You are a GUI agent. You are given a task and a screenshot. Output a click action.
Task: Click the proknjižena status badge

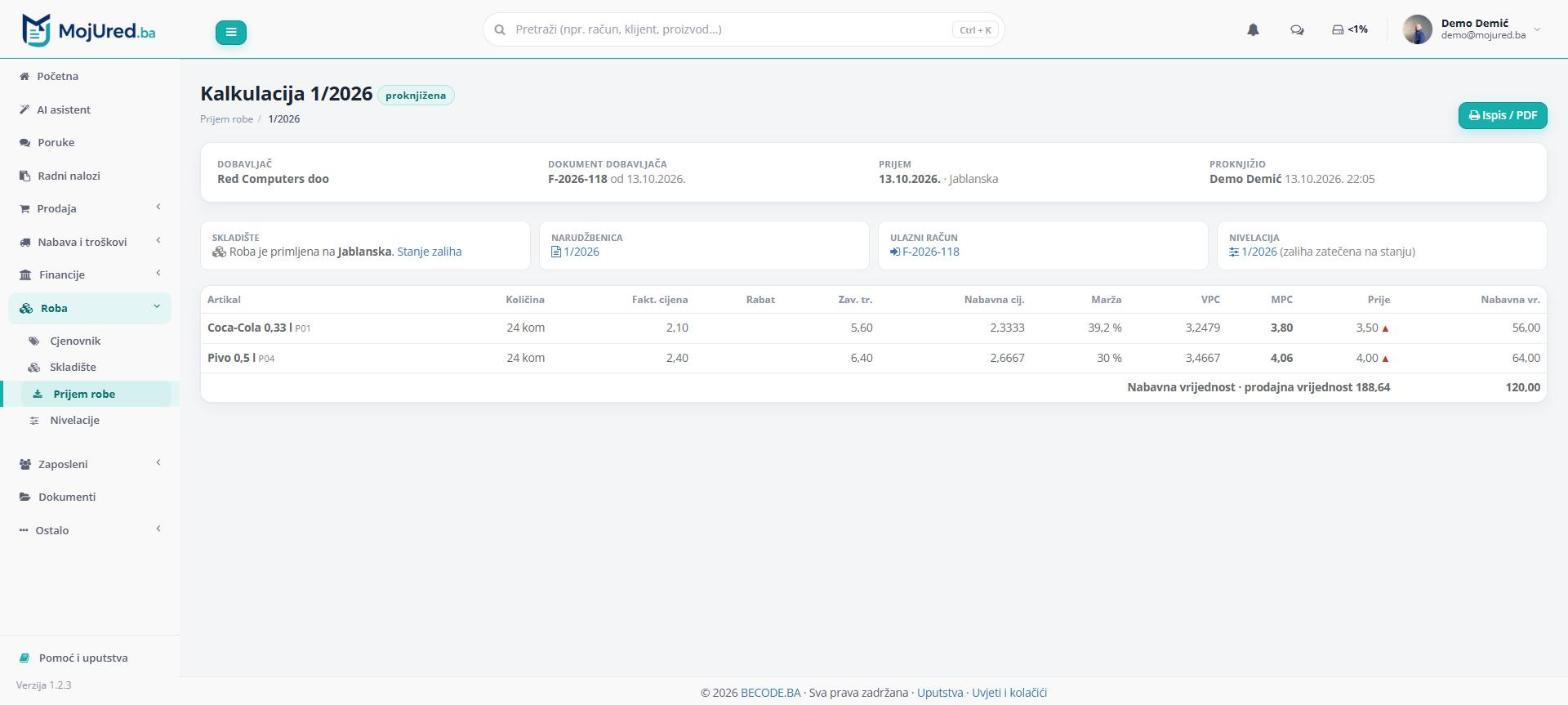416,95
